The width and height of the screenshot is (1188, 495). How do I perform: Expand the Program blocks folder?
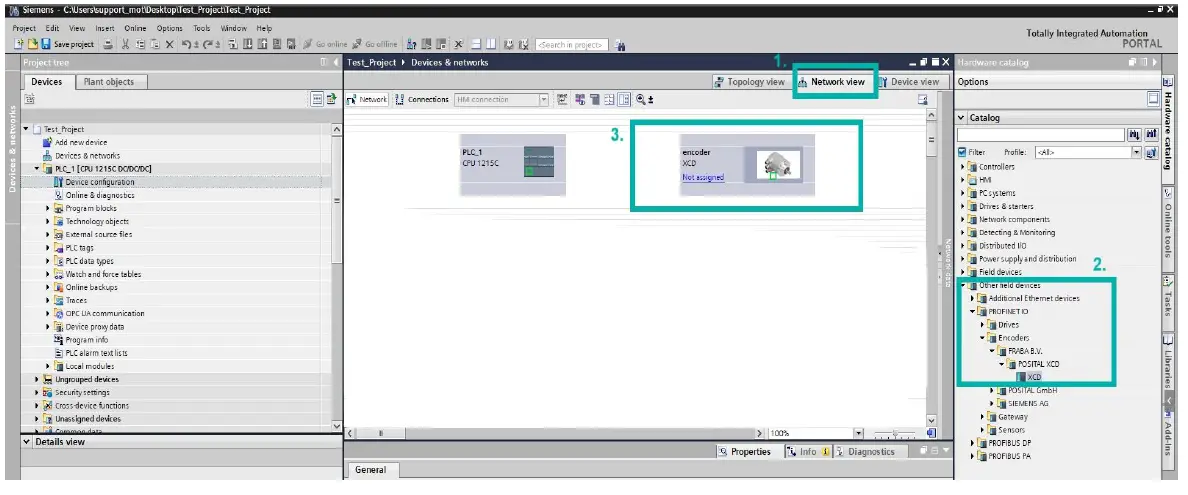tap(48, 208)
